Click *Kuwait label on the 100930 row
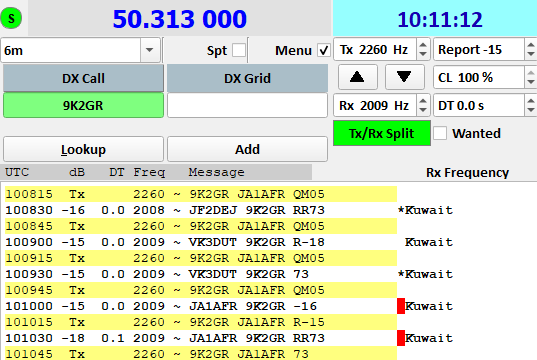 pos(425,274)
